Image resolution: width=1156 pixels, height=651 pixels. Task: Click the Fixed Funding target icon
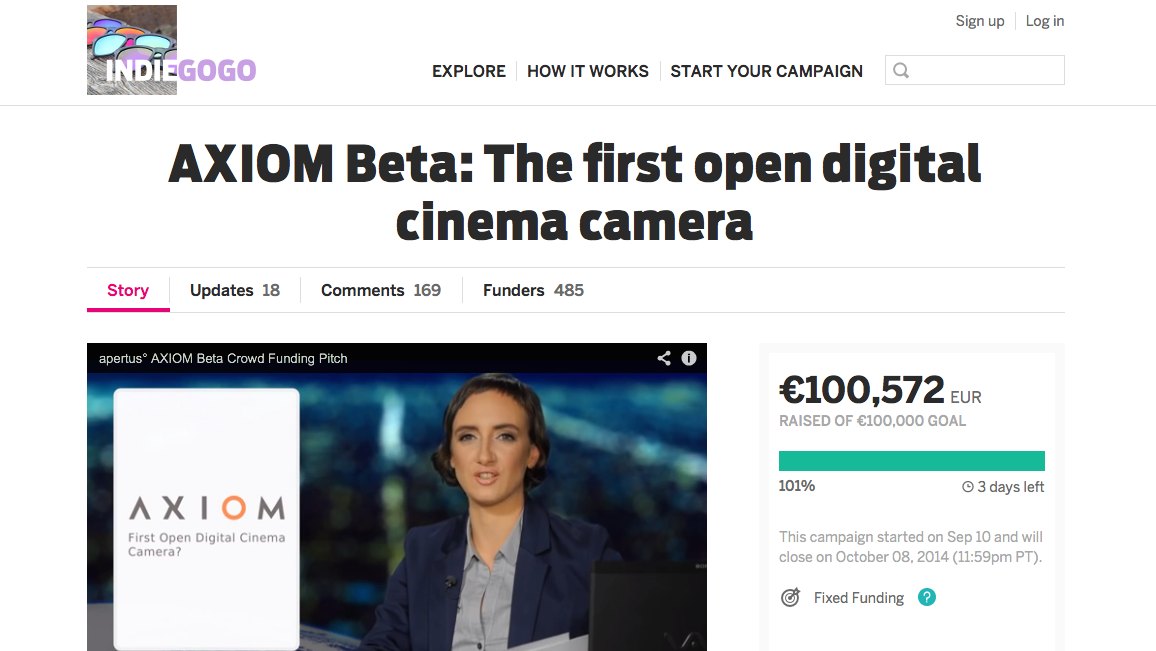coord(790,598)
